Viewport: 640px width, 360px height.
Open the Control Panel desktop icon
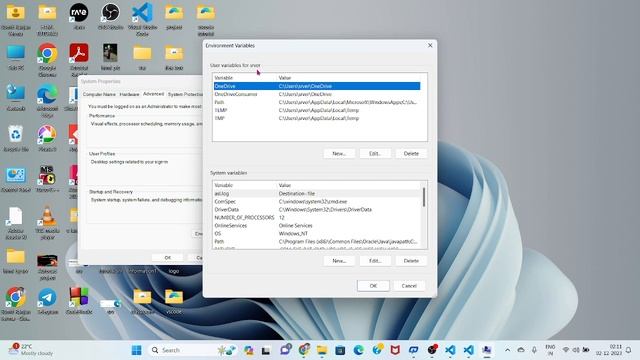tap(16, 179)
